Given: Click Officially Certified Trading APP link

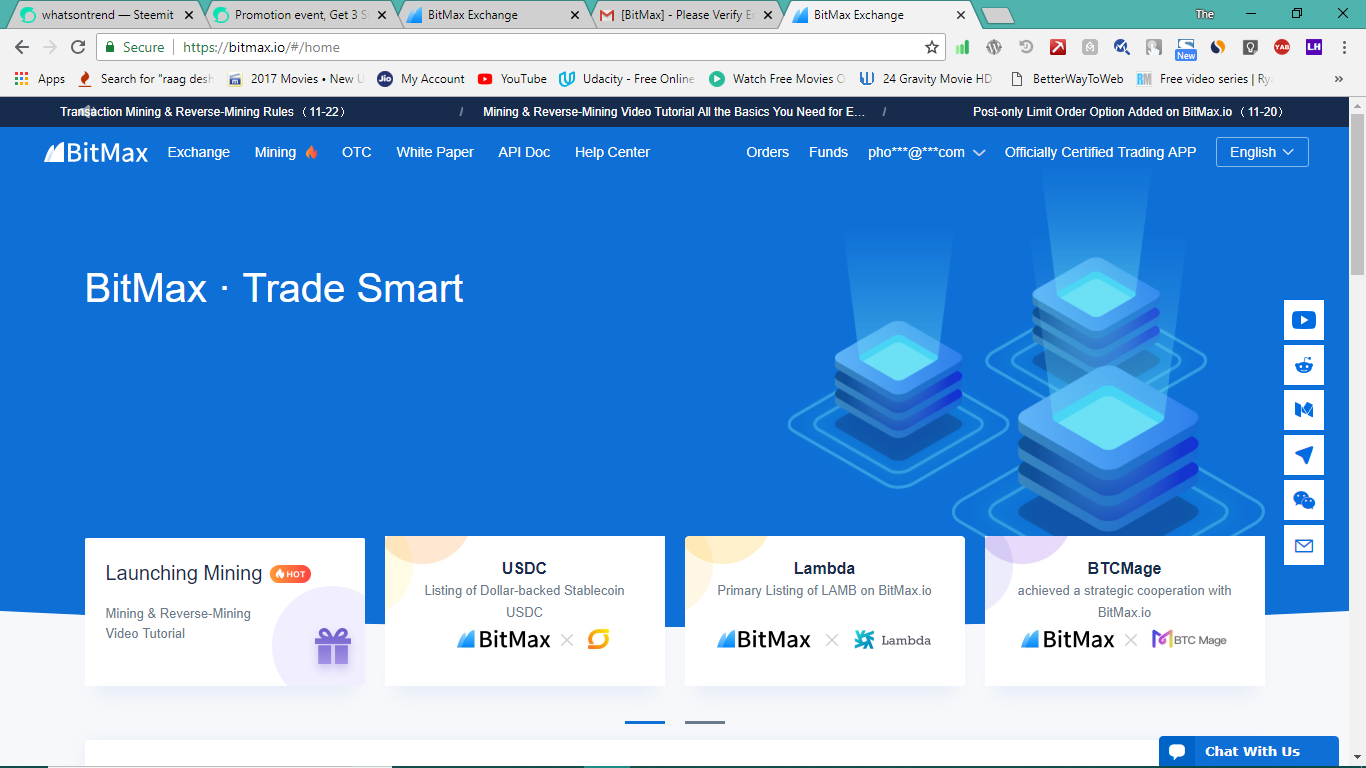Looking at the screenshot, I should coord(1100,152).
